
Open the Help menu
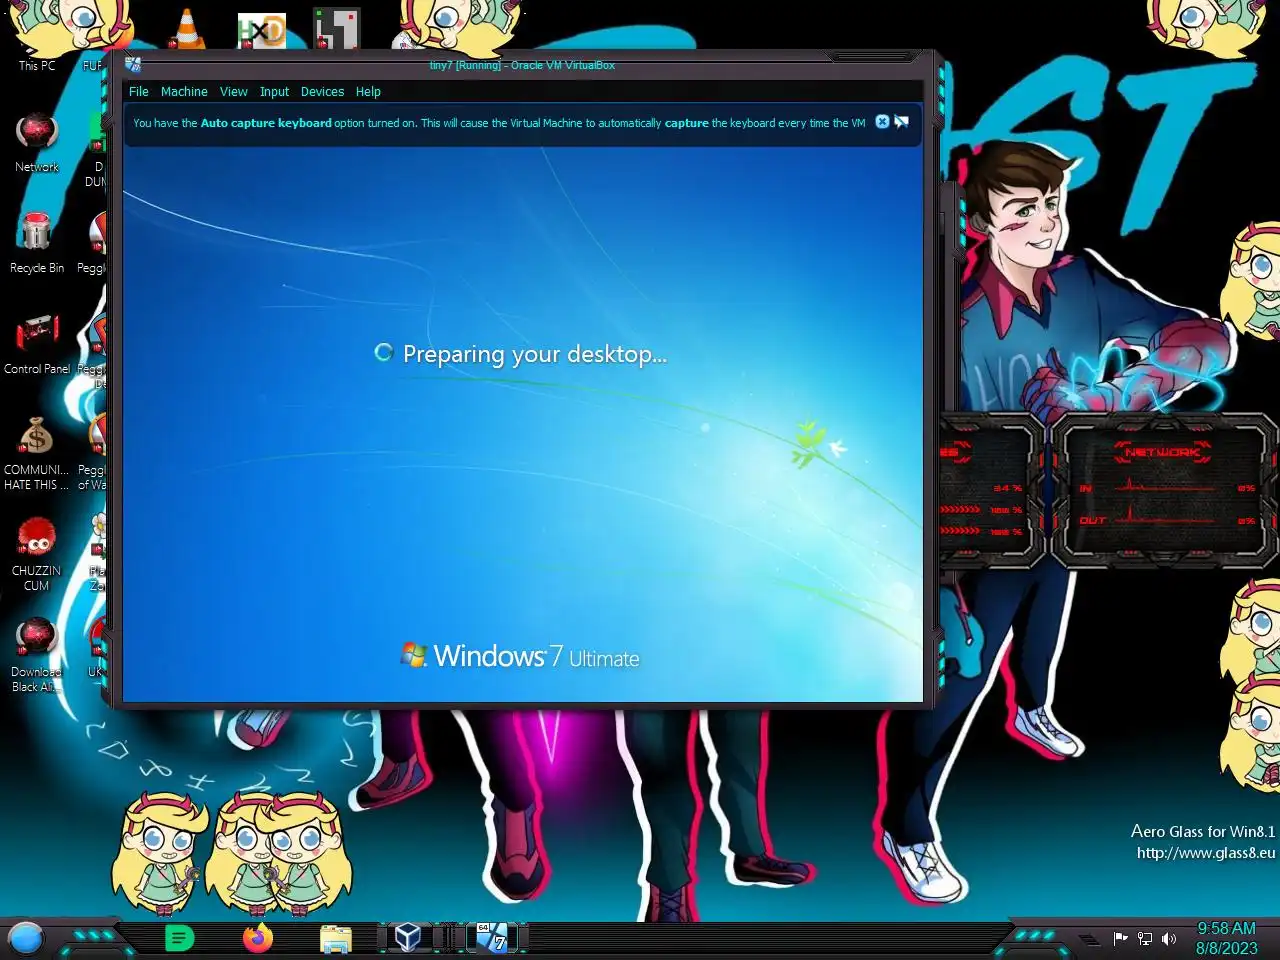tap(368, 91)
